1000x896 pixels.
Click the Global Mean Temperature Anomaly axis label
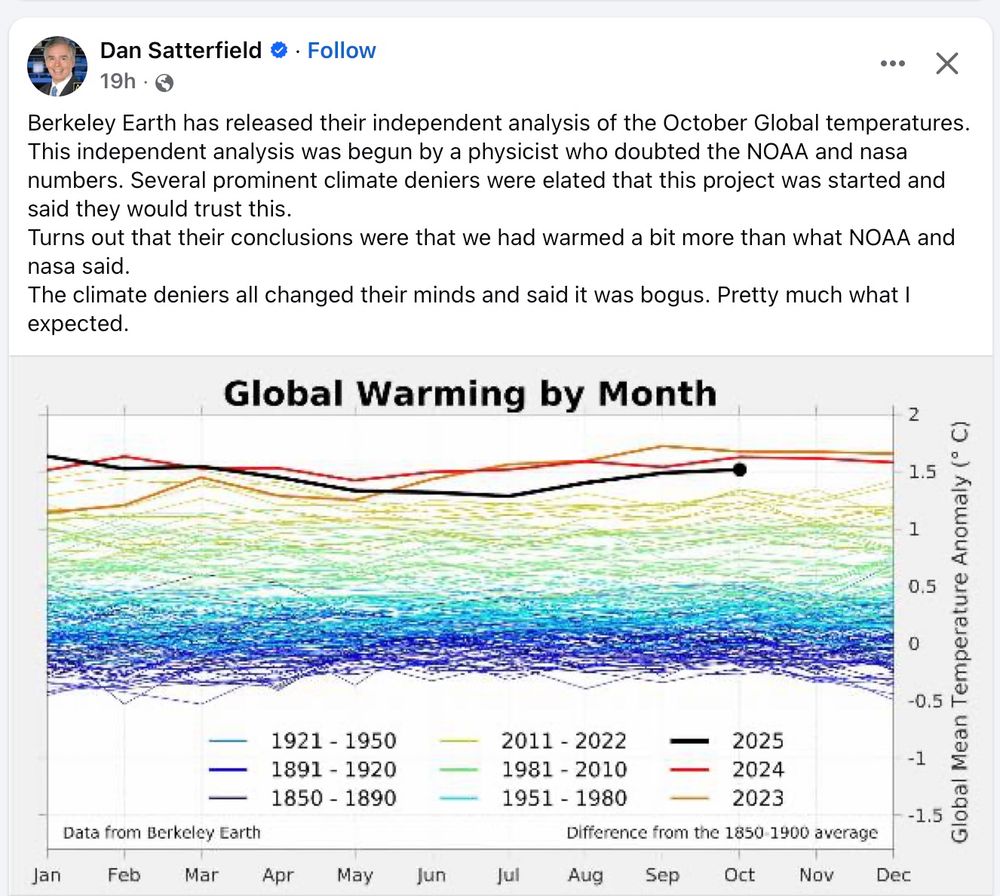point(959,630)
